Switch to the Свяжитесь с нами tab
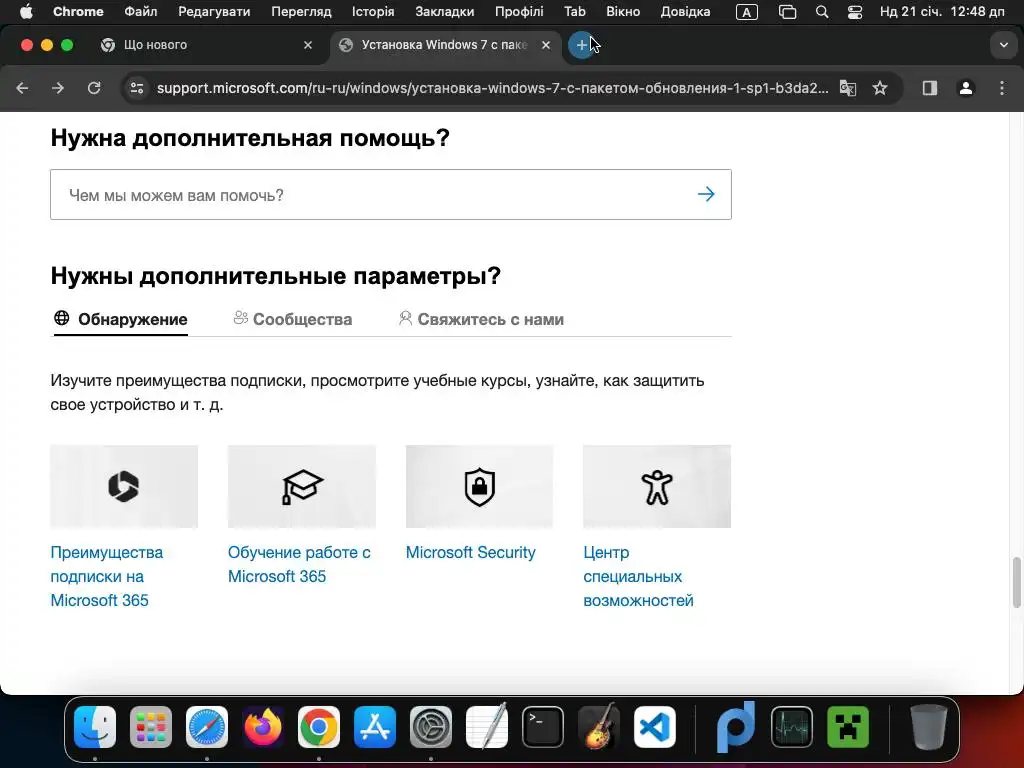The width and height of the screenshot is (1024, 768). (481, 319)
